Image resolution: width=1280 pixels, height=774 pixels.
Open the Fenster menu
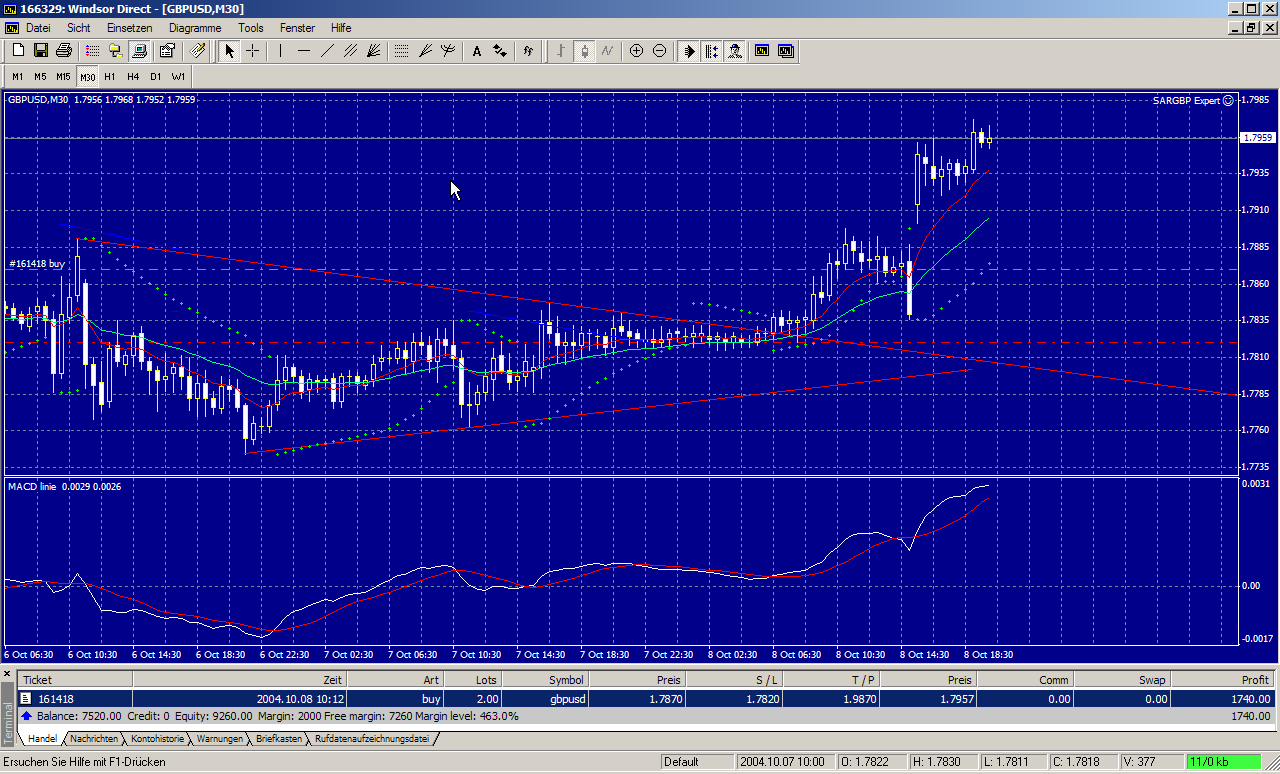tap(297, 28)
